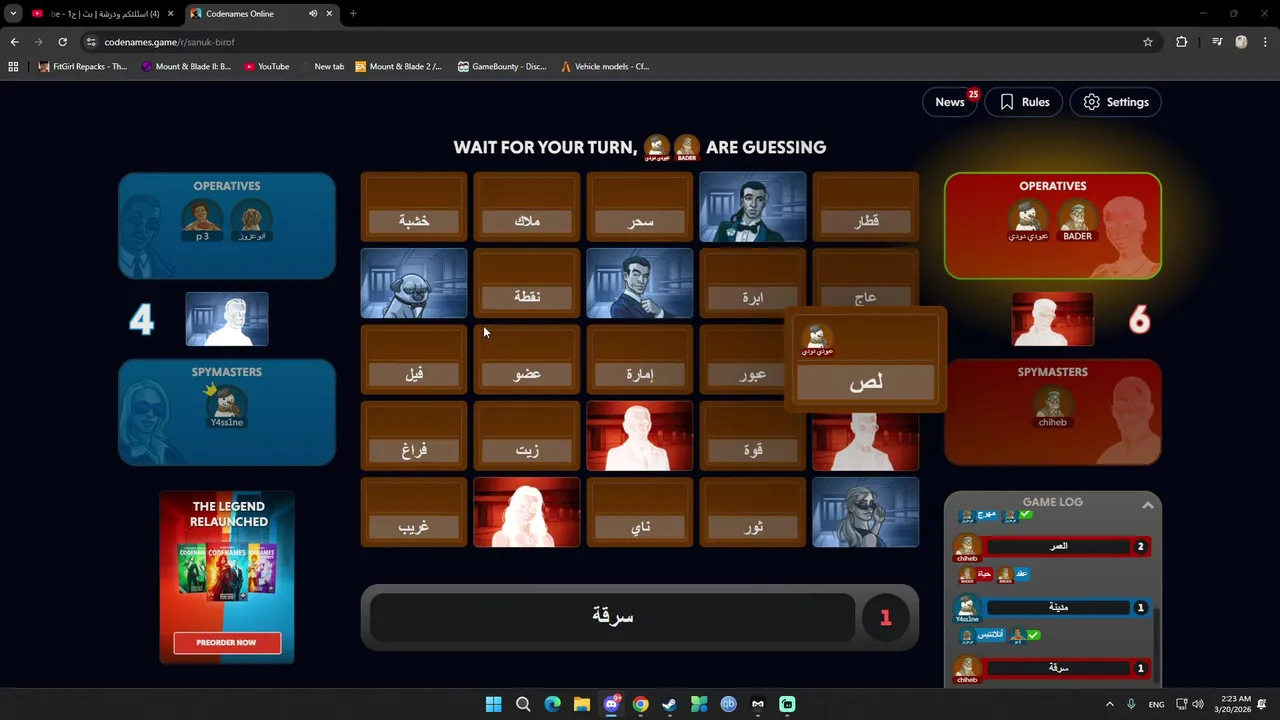Image resolution: width=1280 pixels, height=720 pixels.
Task: Select the word card إمارة
Action: pyautogui.click(x=640, y=360)
